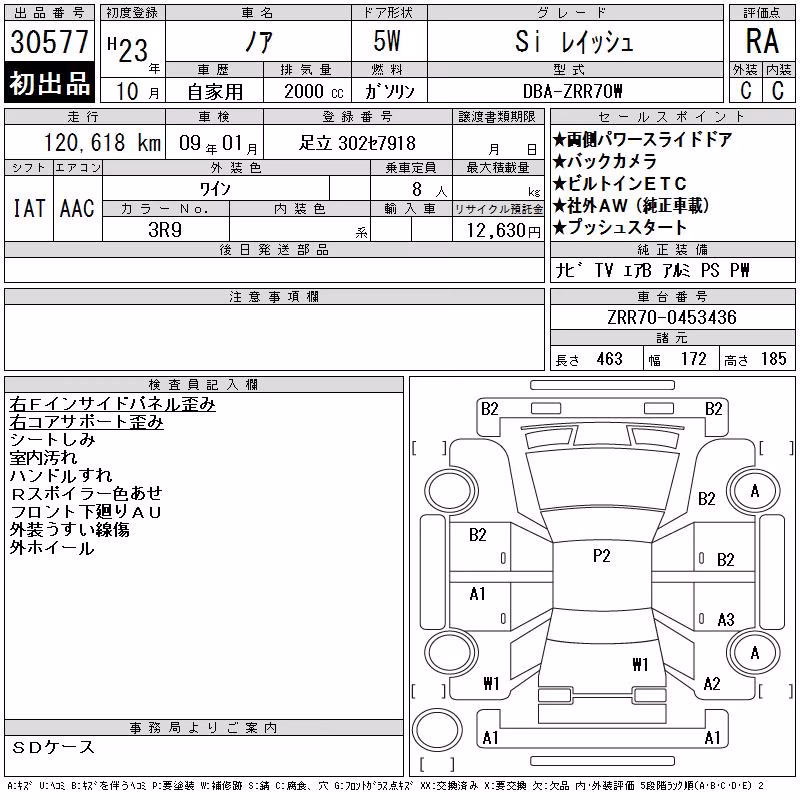Click the registration number 足立 302せ7918

pos(357,143)
